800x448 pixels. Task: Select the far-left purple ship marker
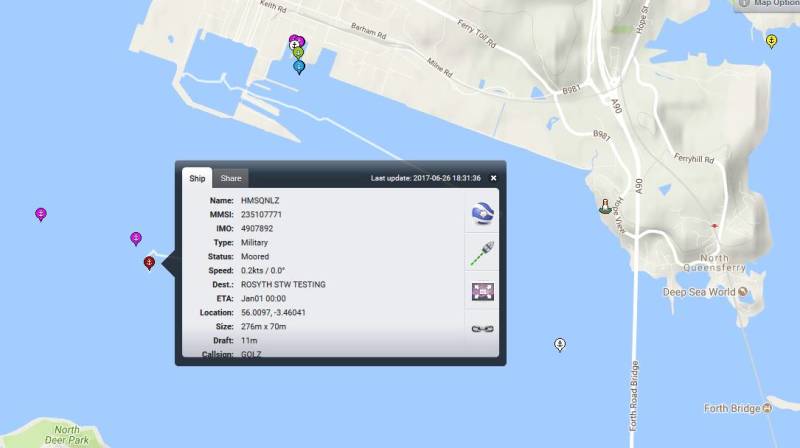pos(41,214)
